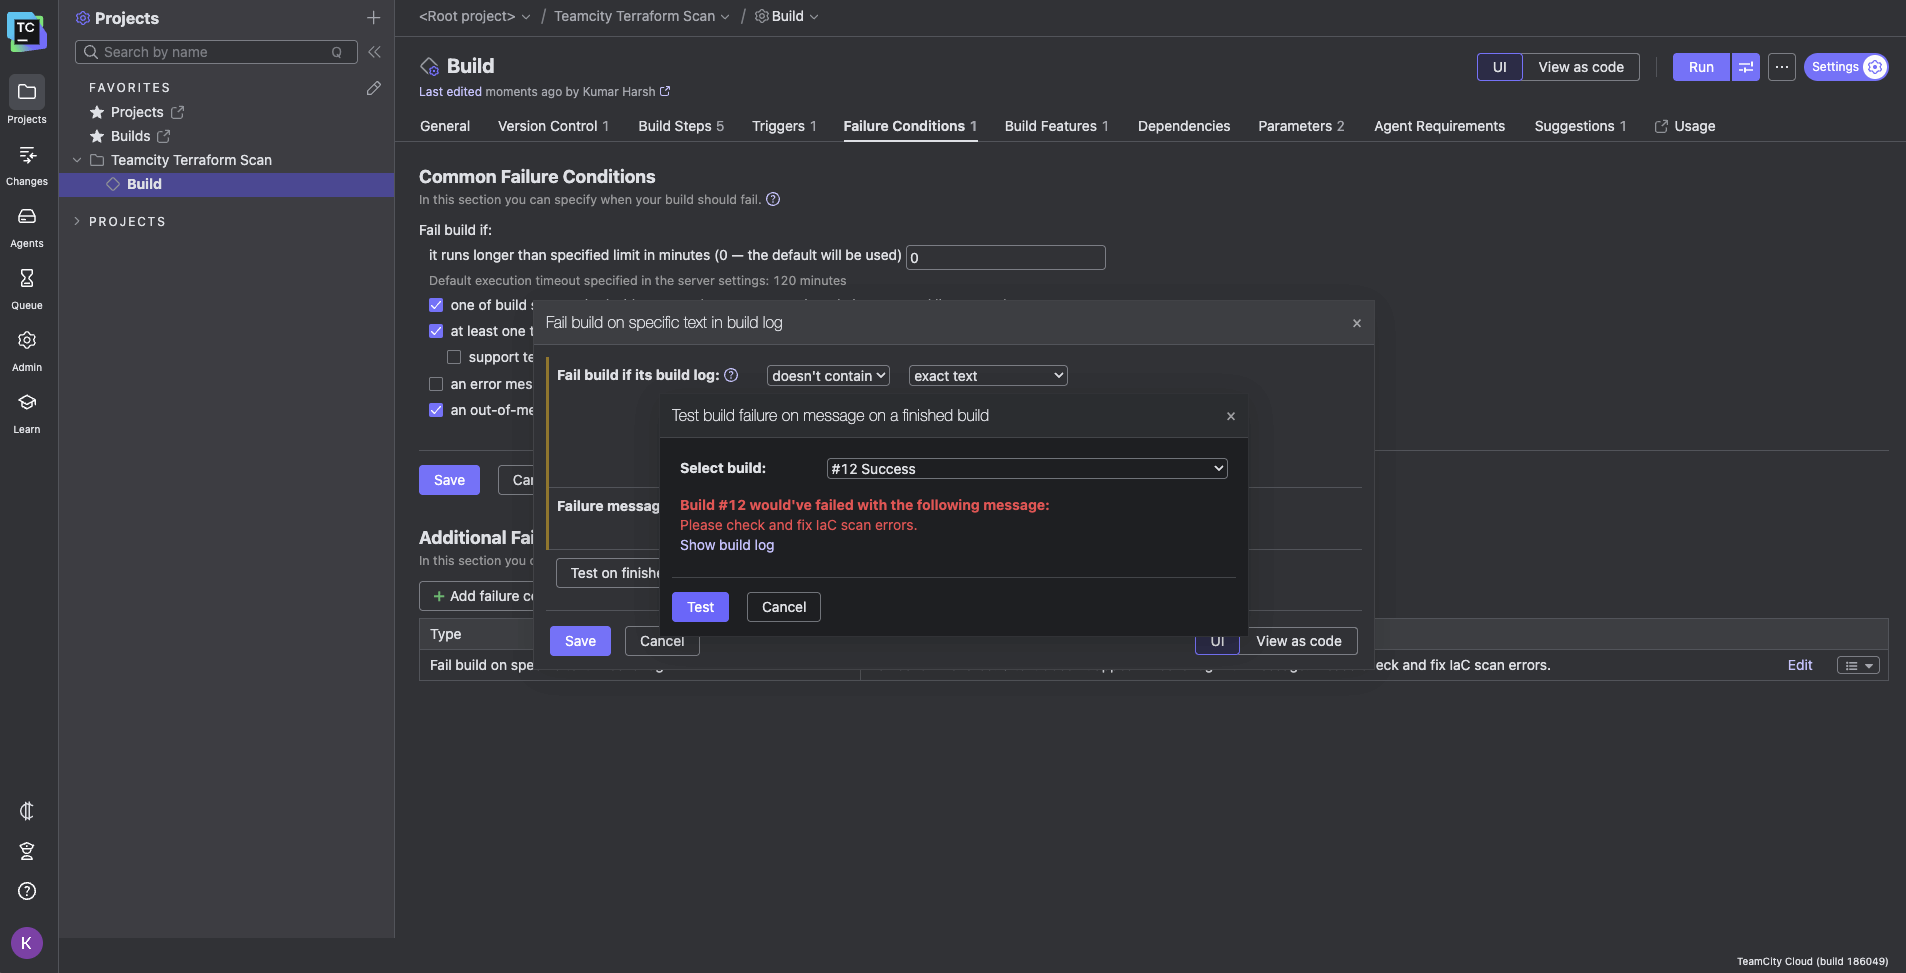Close the Fail build on specific text dialog
Viewport: 1906px width, 973px height.
(x=1357, y=323)
